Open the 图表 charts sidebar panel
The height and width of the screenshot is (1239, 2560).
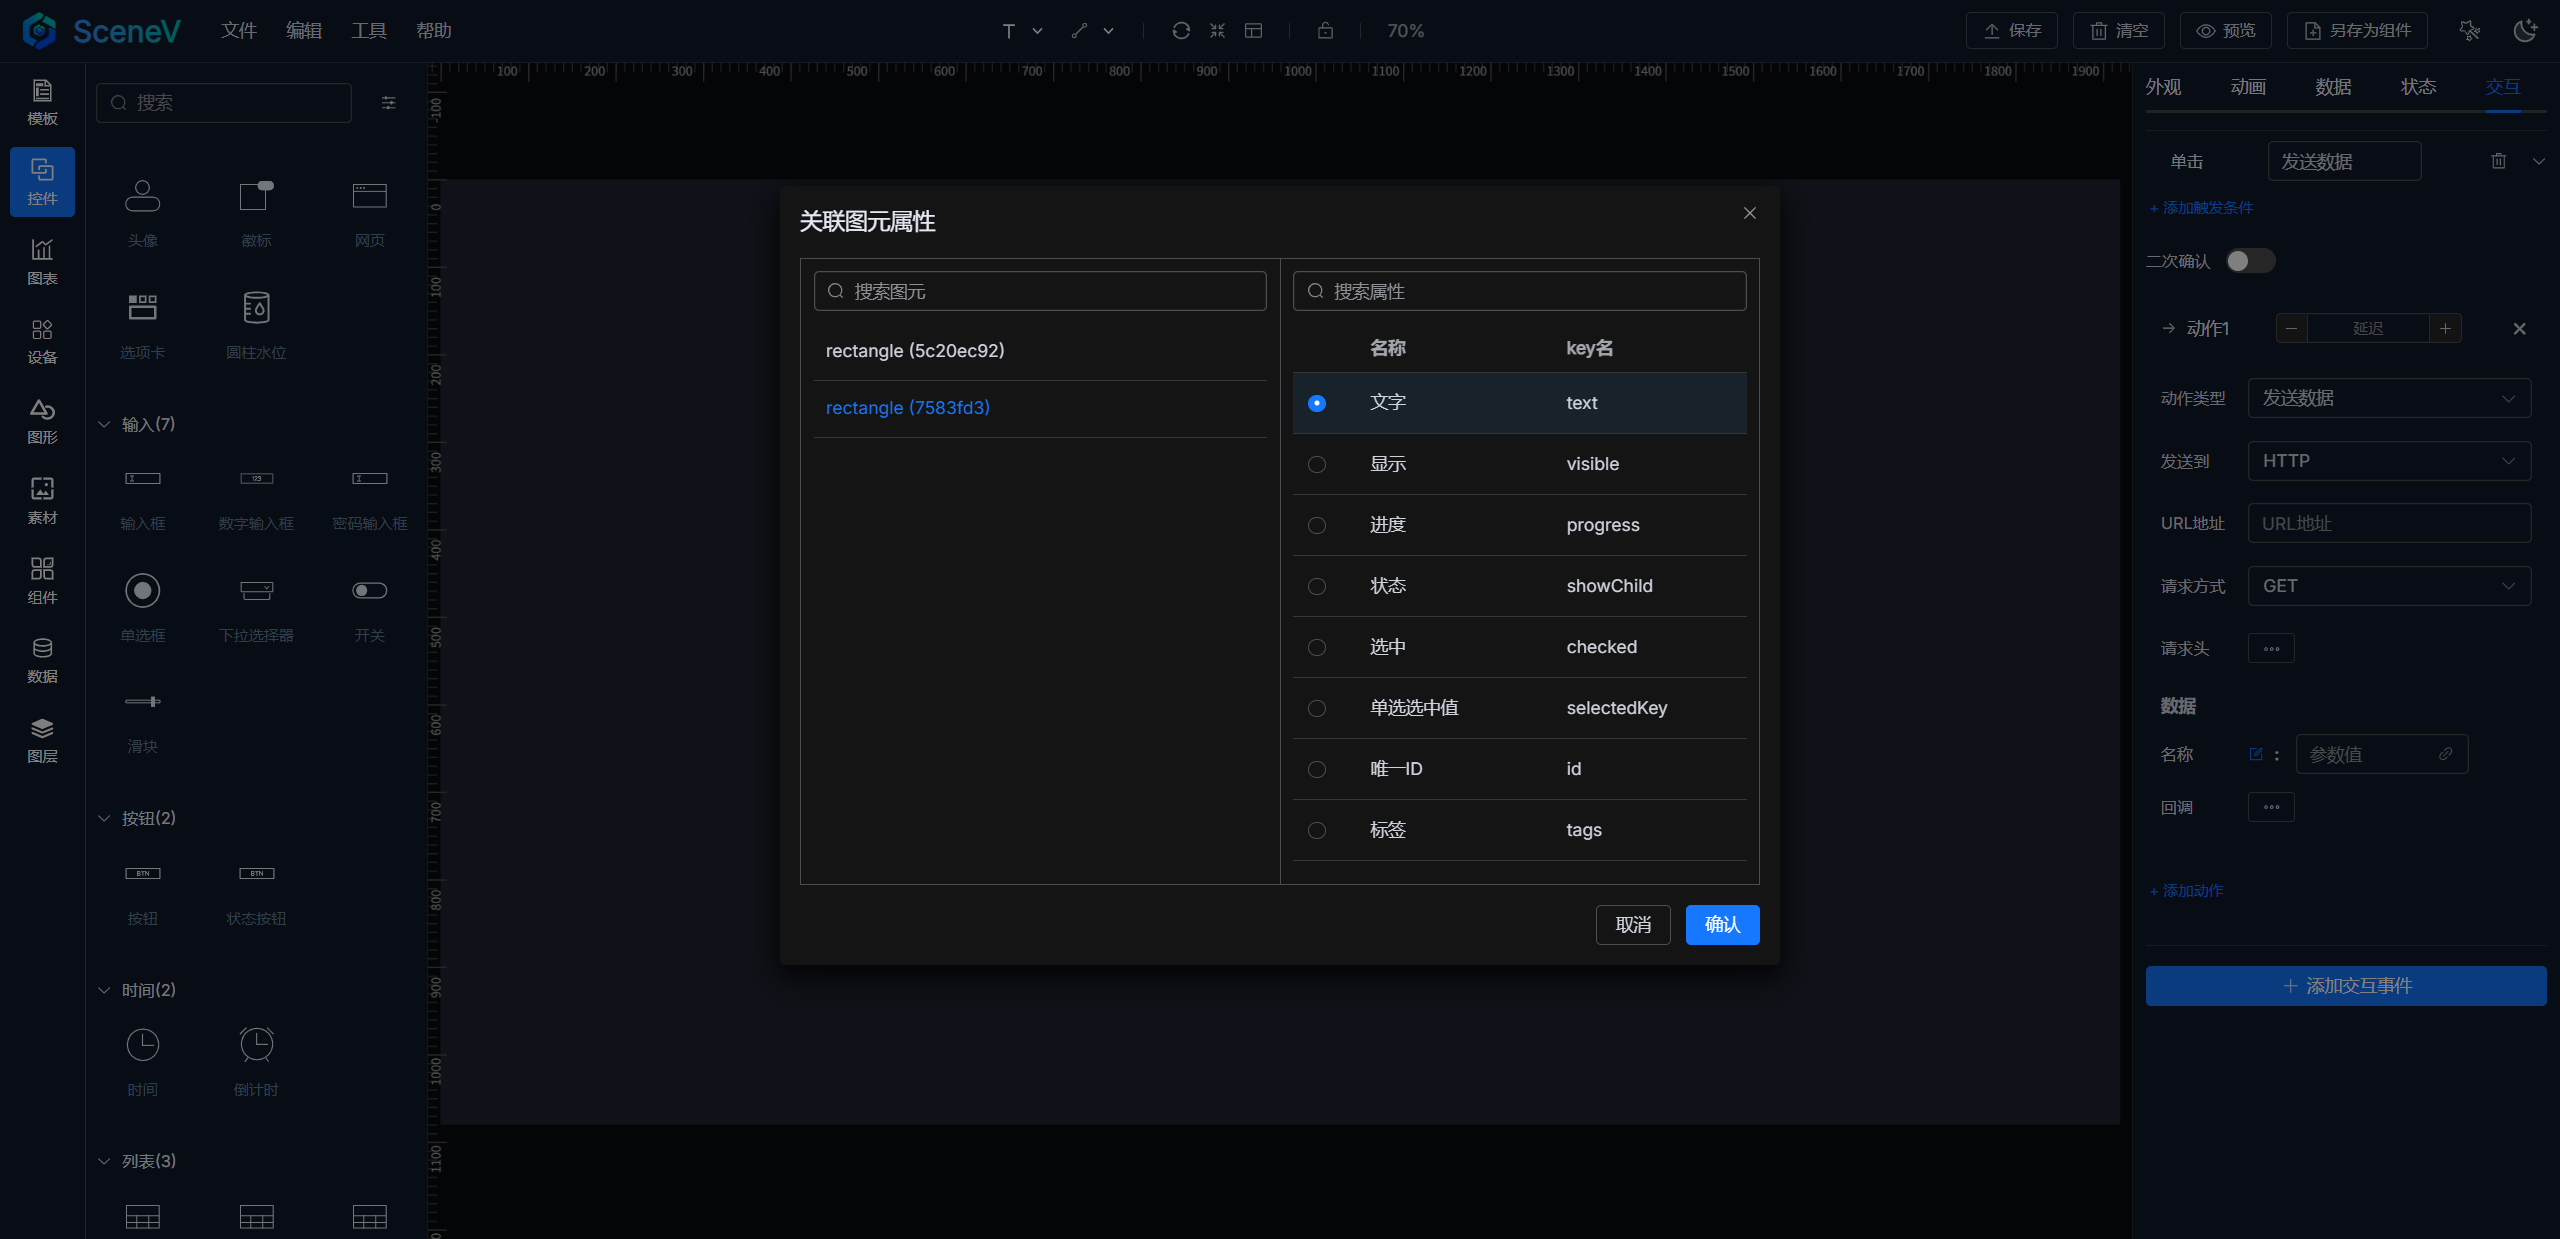pos(42,261)
